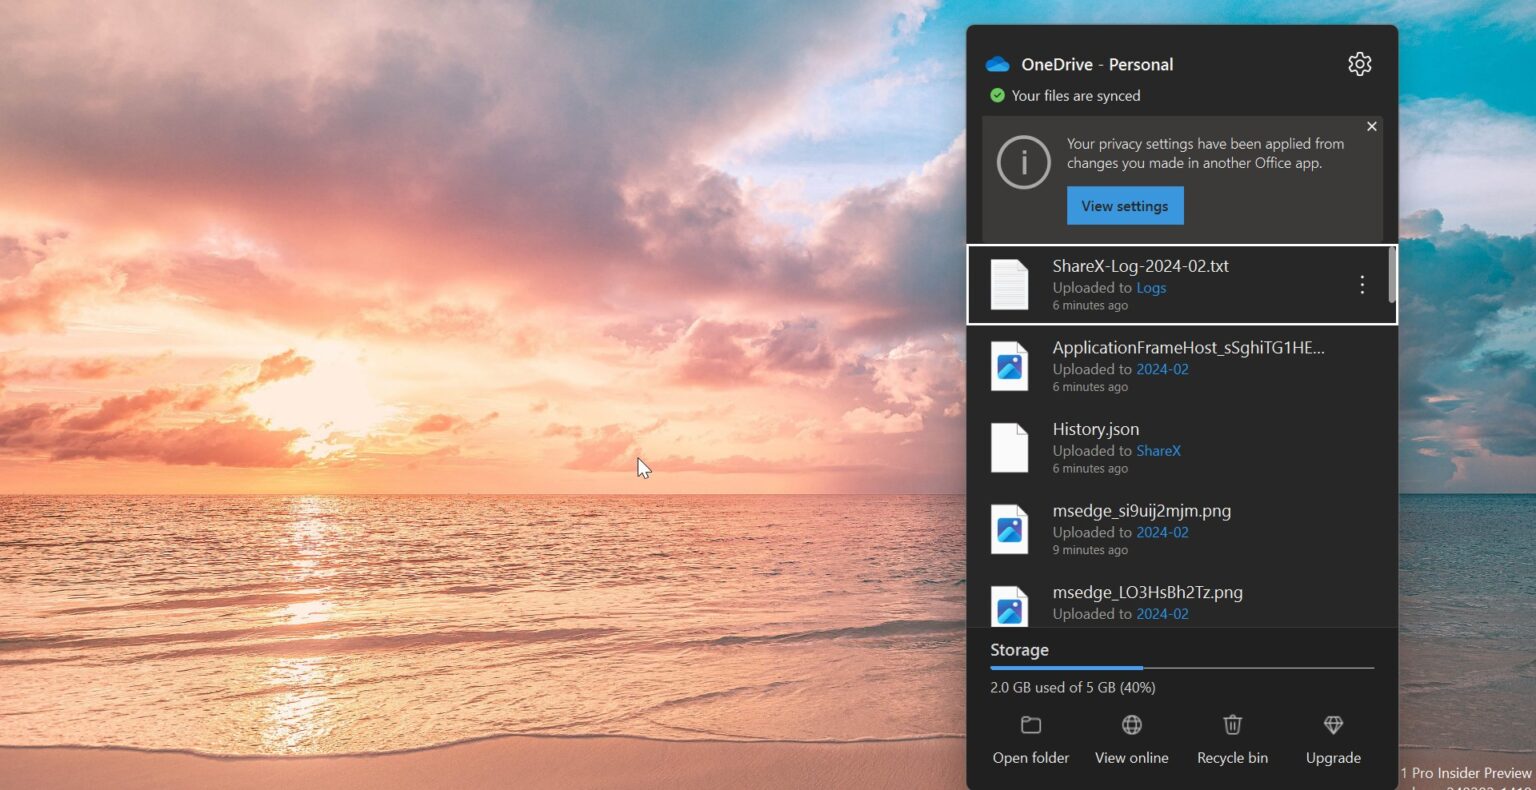The height and width of the screenshot is (790, 1536).
Task: Open the Recycle bin icon
Action: click(x=1232, y=725)
